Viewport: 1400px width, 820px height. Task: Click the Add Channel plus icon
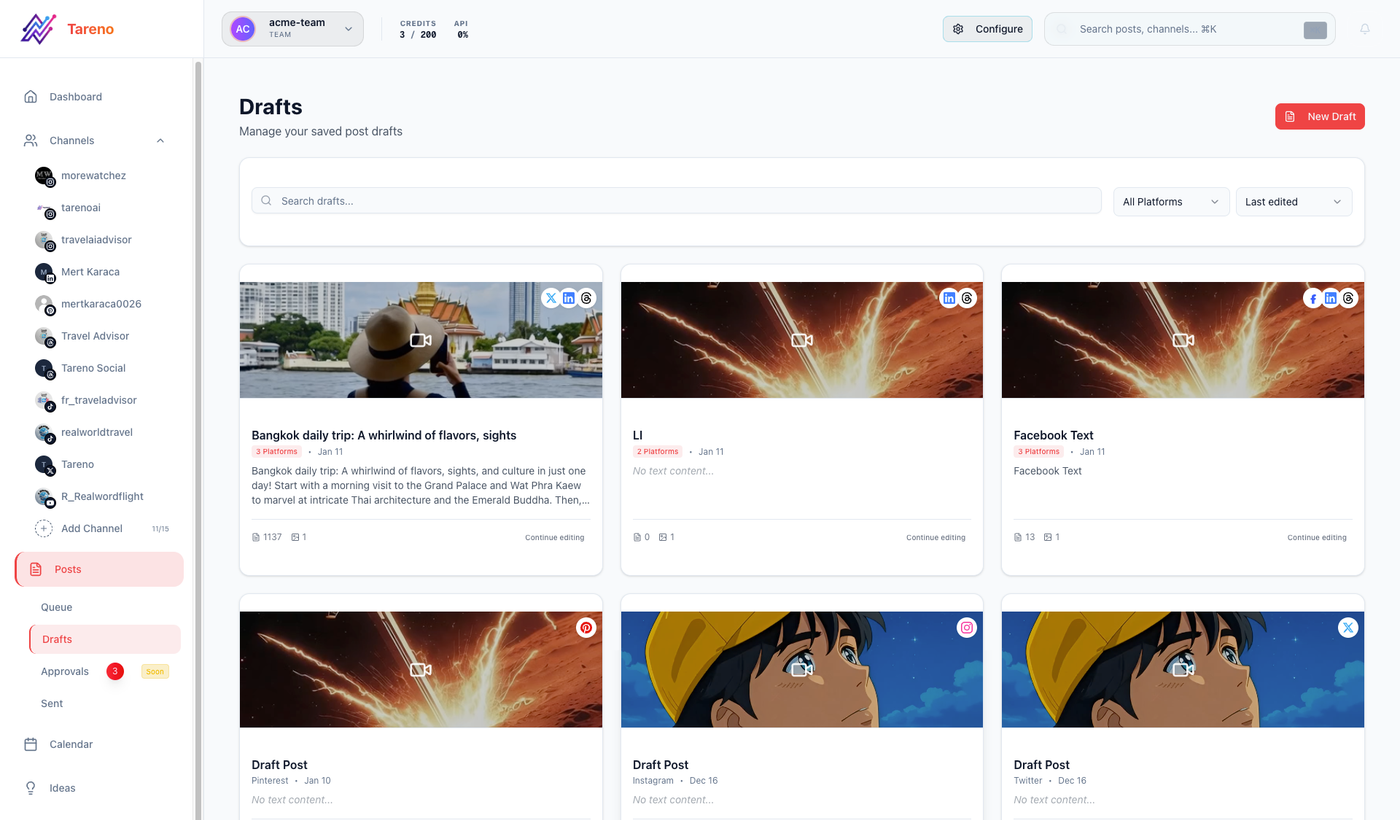44,528
